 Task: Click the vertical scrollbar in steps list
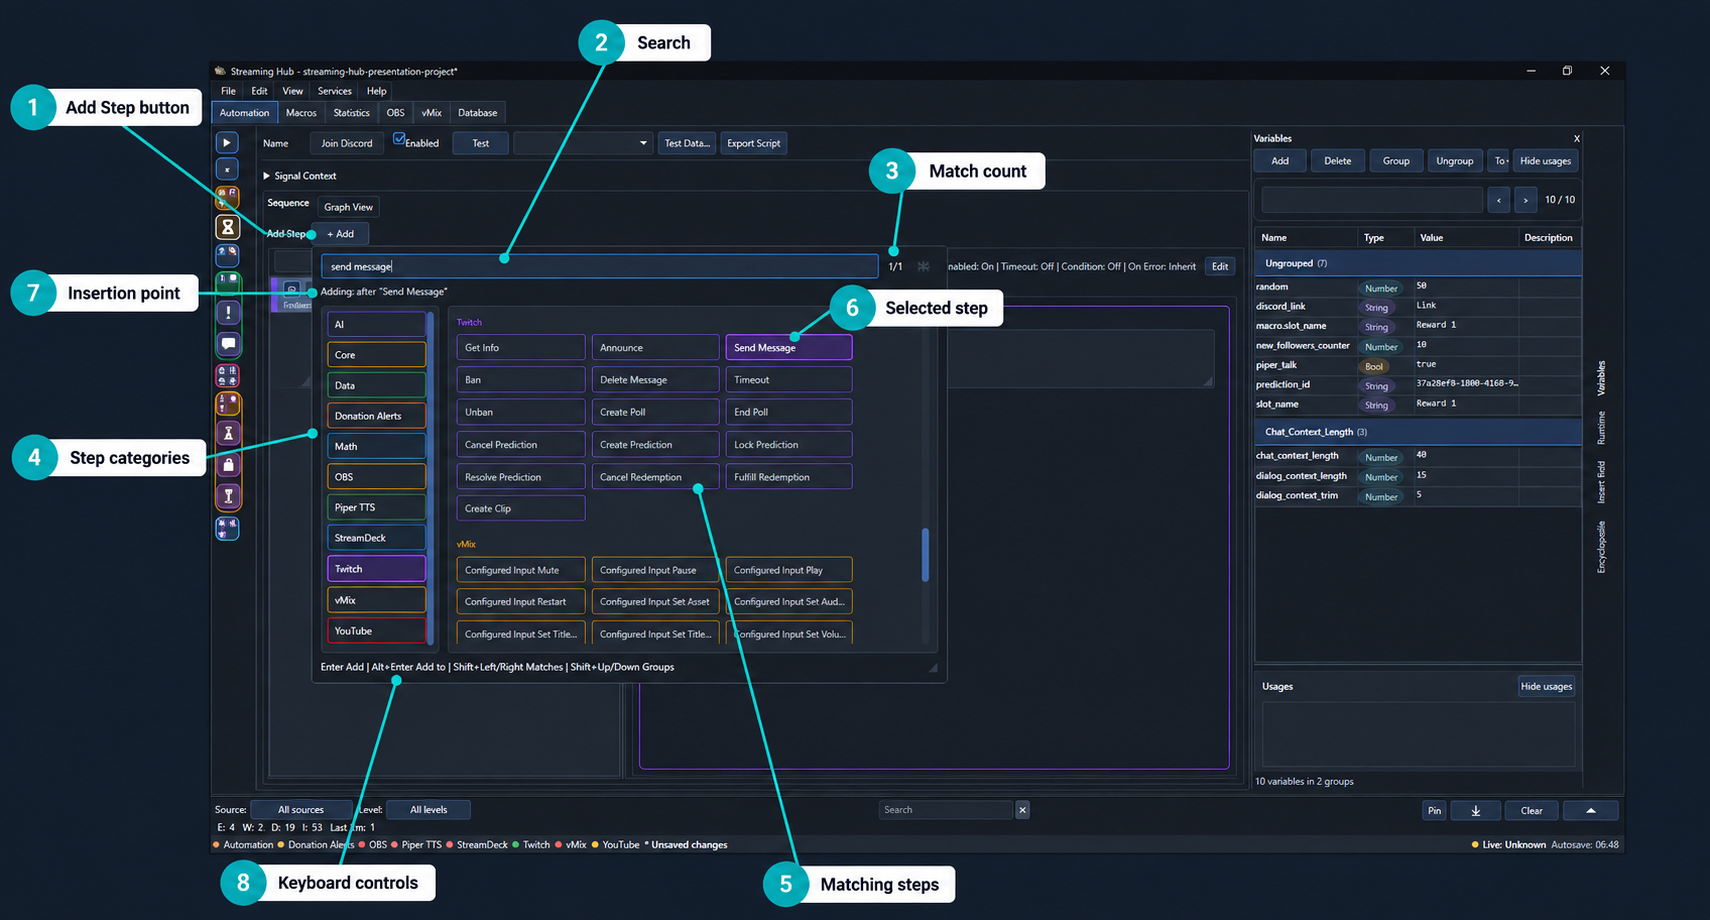(925, 555)
